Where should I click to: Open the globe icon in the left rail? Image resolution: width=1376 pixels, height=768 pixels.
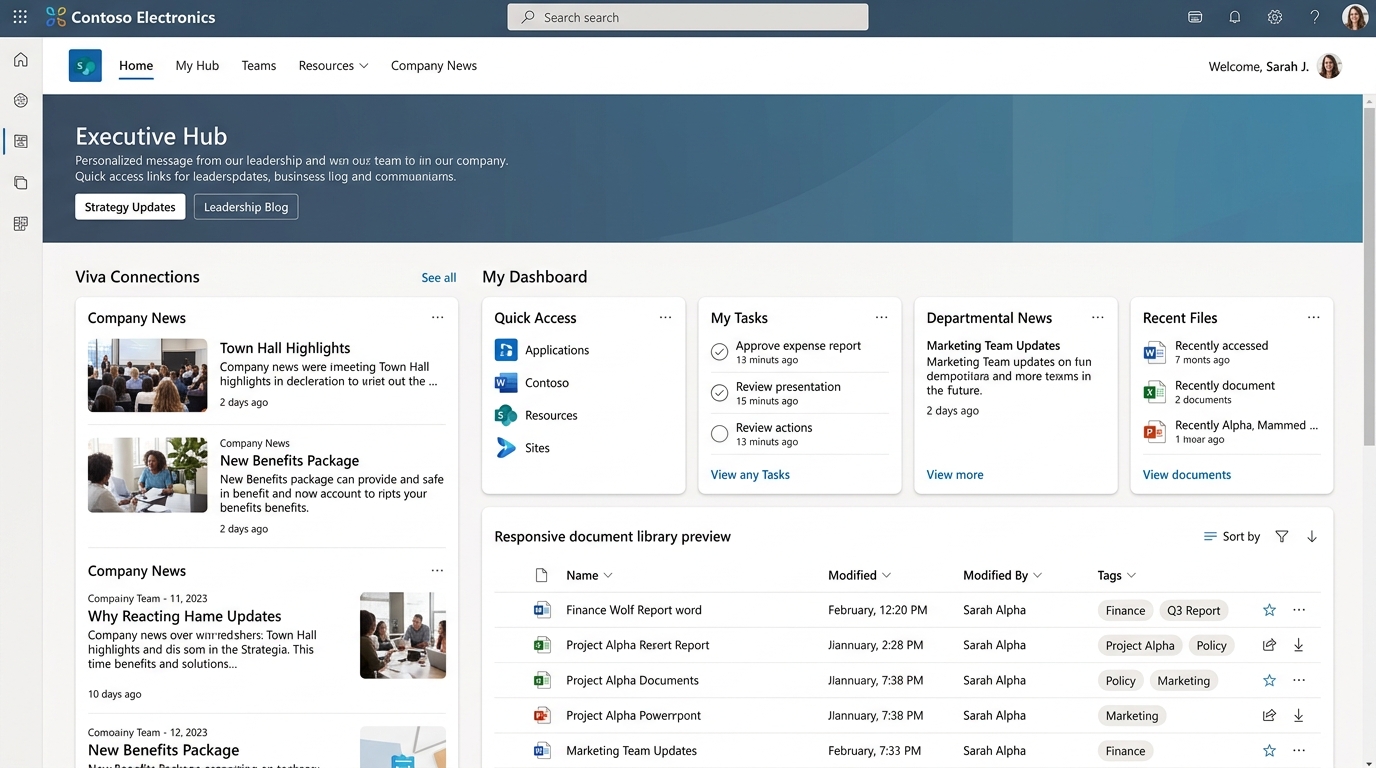(20, 101)
